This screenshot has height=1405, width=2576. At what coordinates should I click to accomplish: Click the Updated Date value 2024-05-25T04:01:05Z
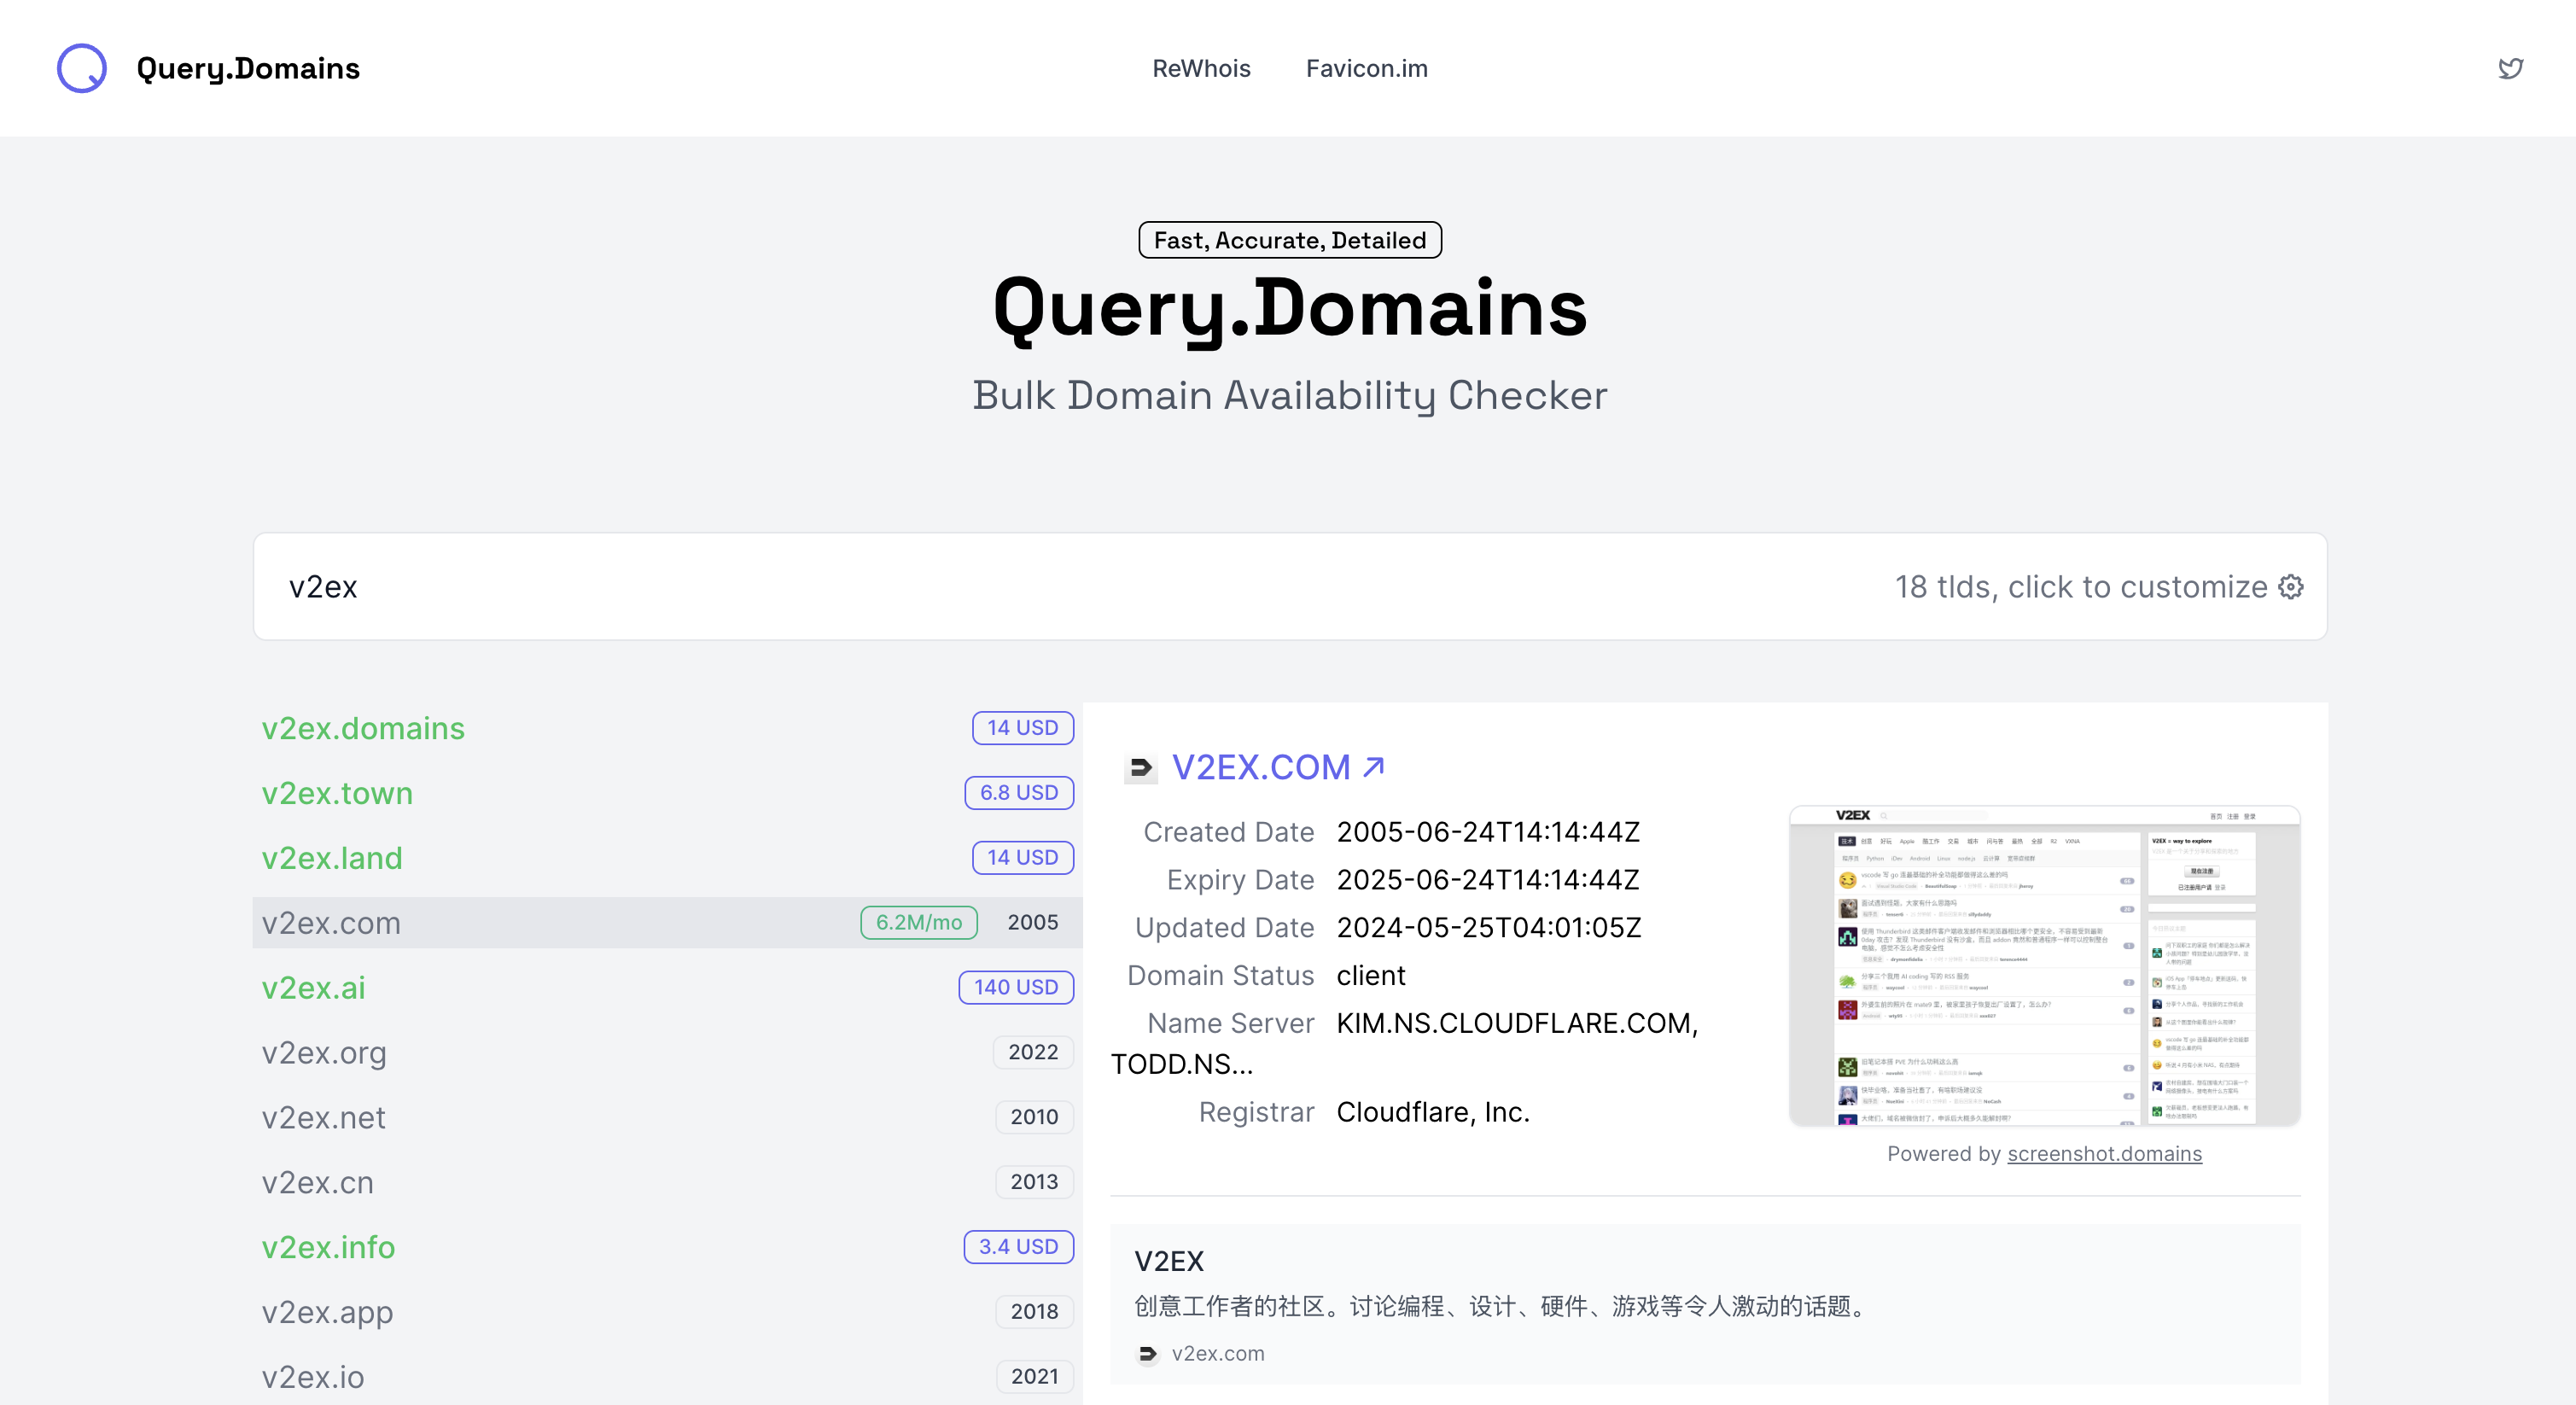click(x=1489, y=929)
